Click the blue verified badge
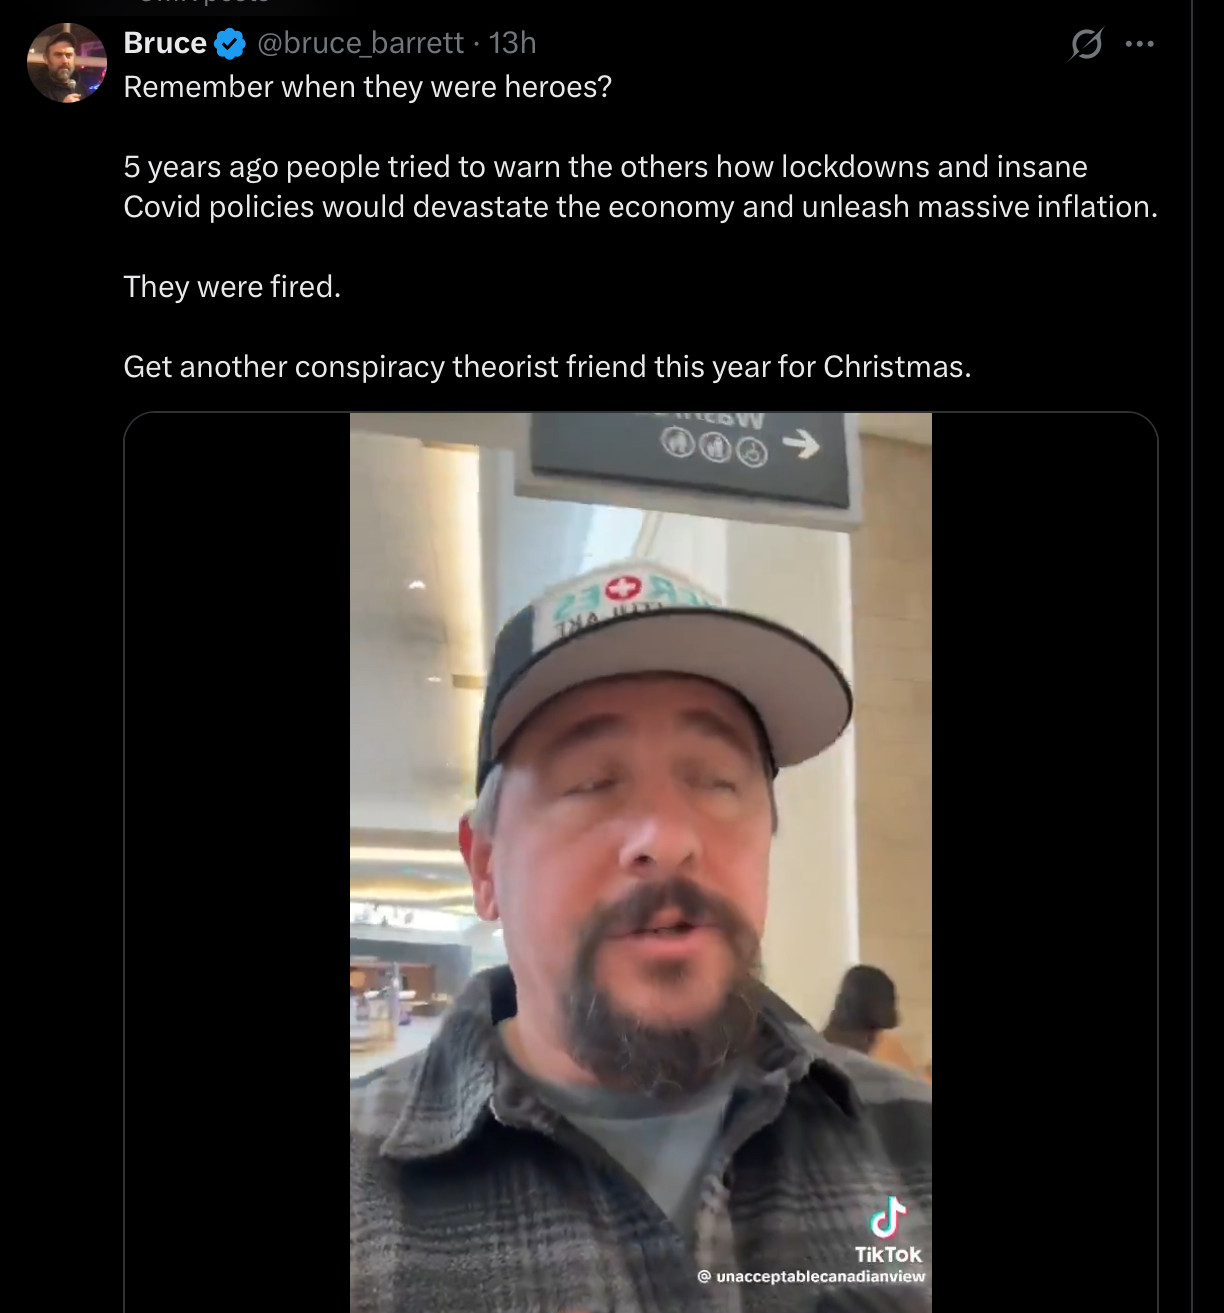Screen dimensions: 1224x1313 click(x=230, y=44)
